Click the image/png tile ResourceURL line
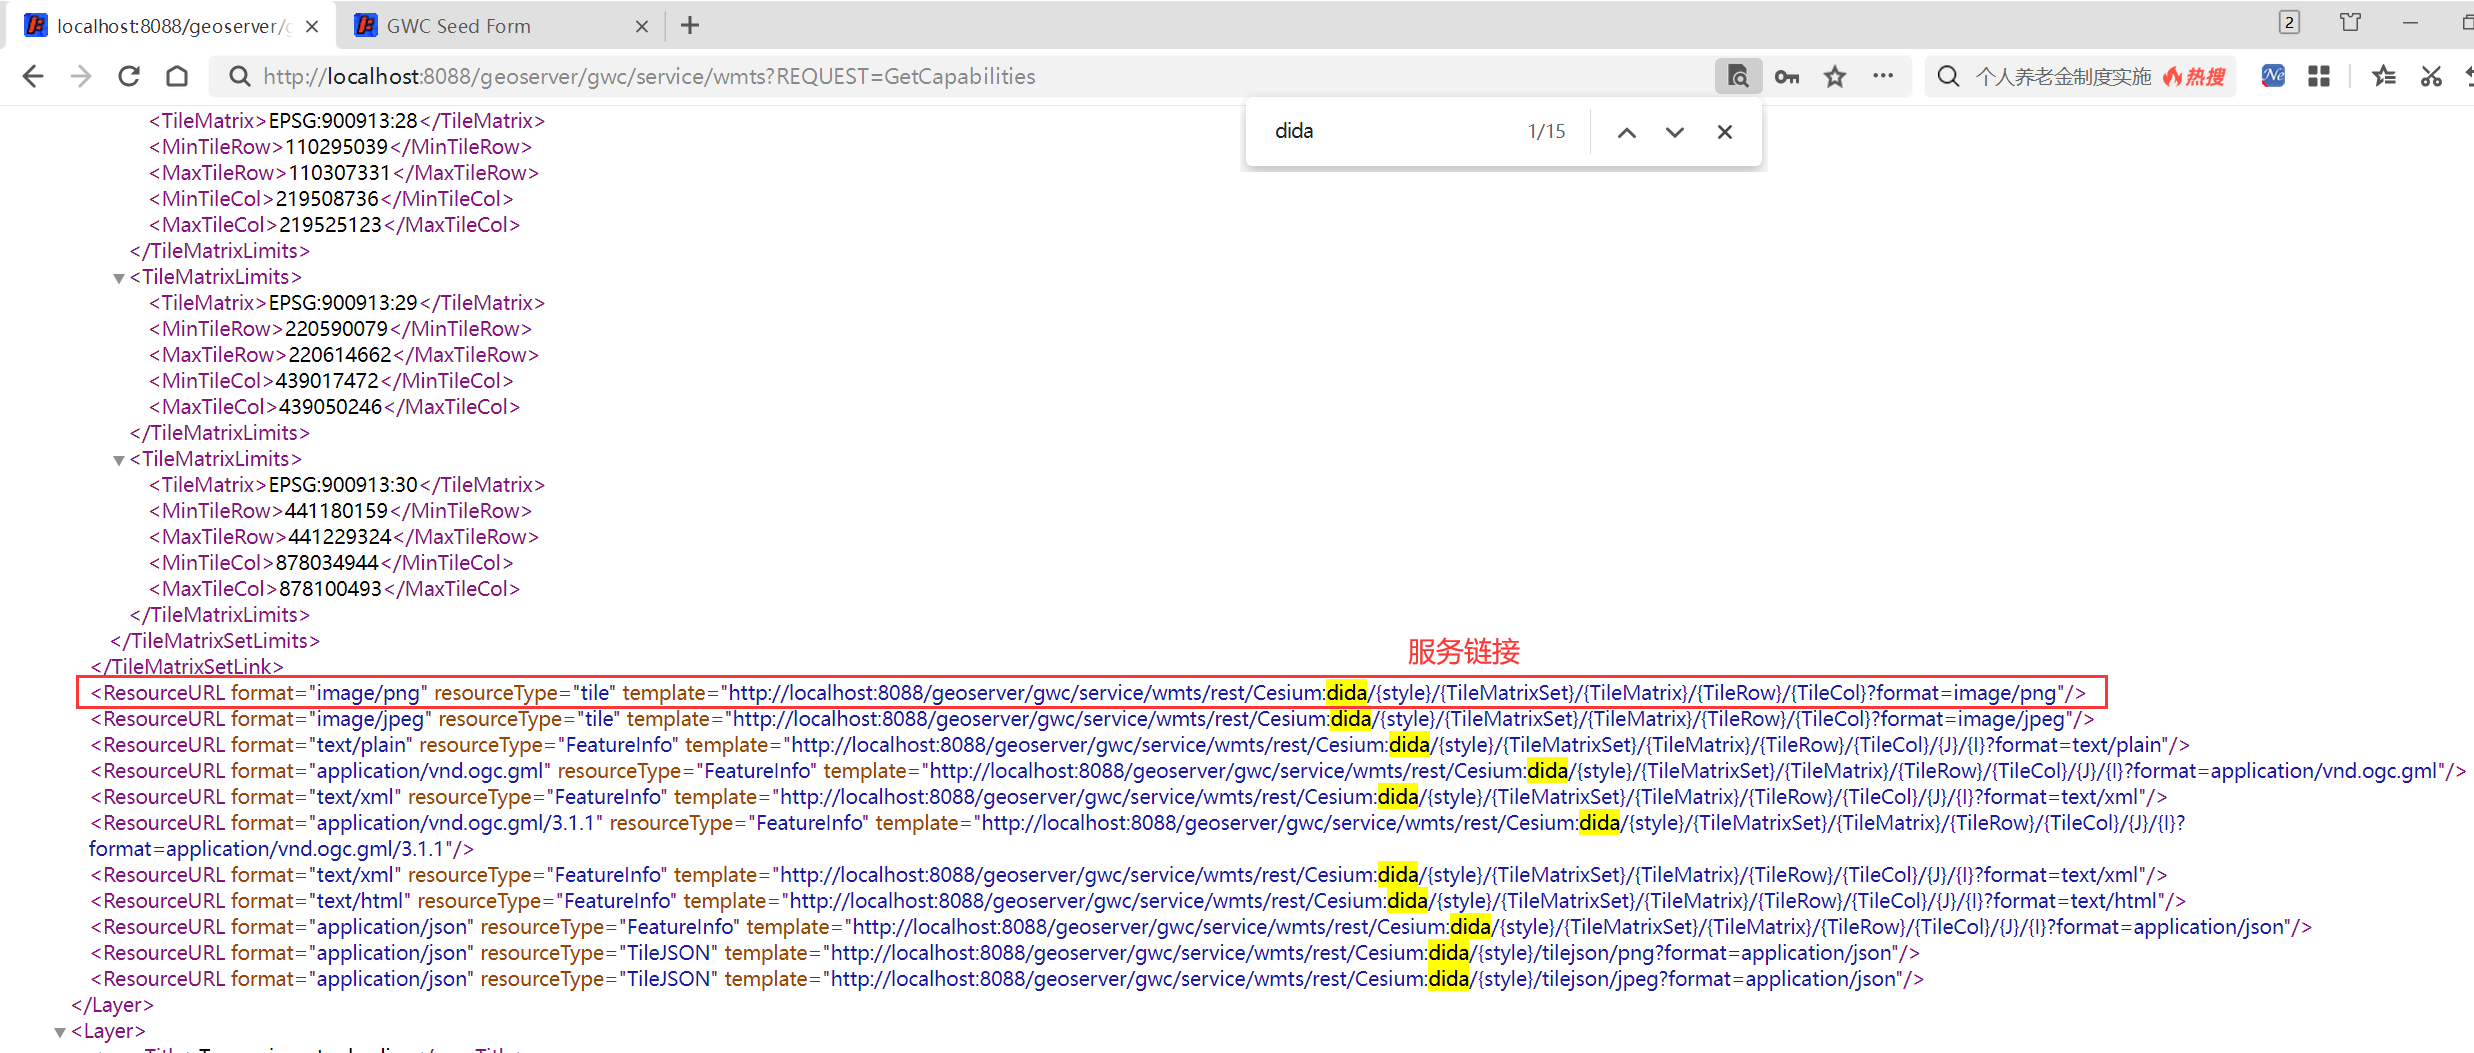This screenshot has height=1053, width=2474. tap(1089, 693)
